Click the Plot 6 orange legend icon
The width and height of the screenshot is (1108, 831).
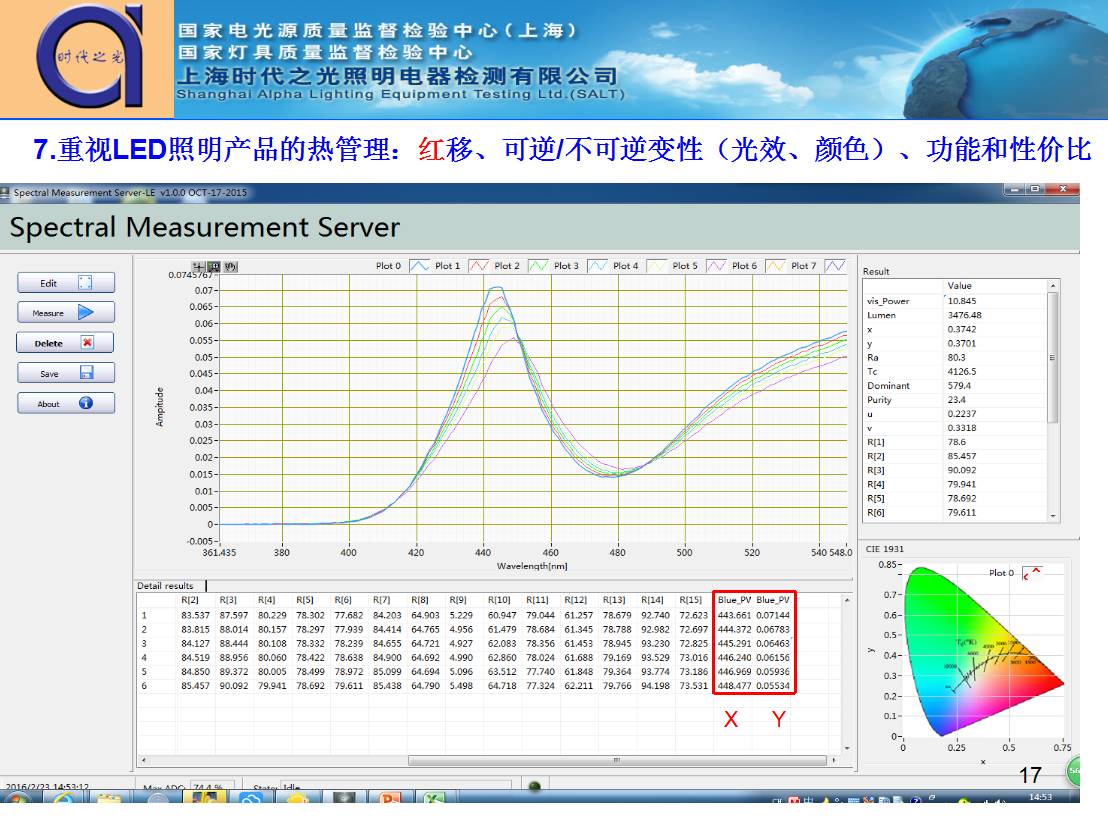(x=776, y=266)
